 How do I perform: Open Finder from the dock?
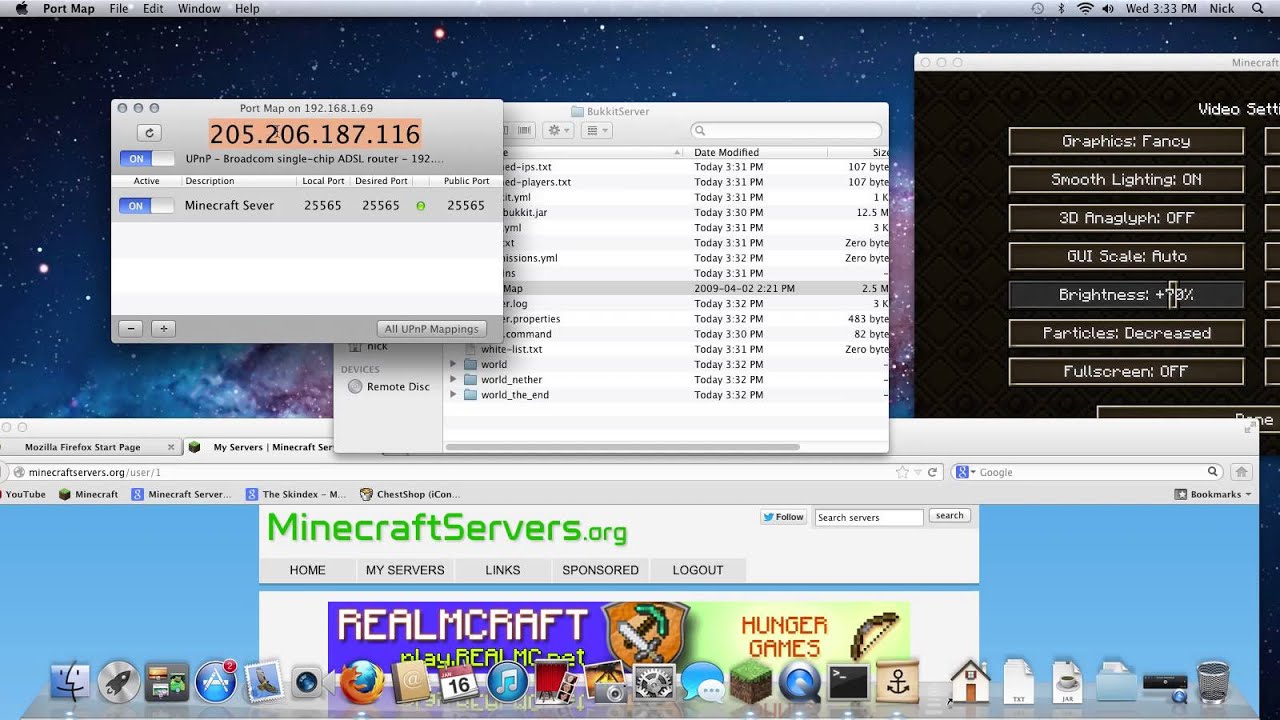click(70, 683)
